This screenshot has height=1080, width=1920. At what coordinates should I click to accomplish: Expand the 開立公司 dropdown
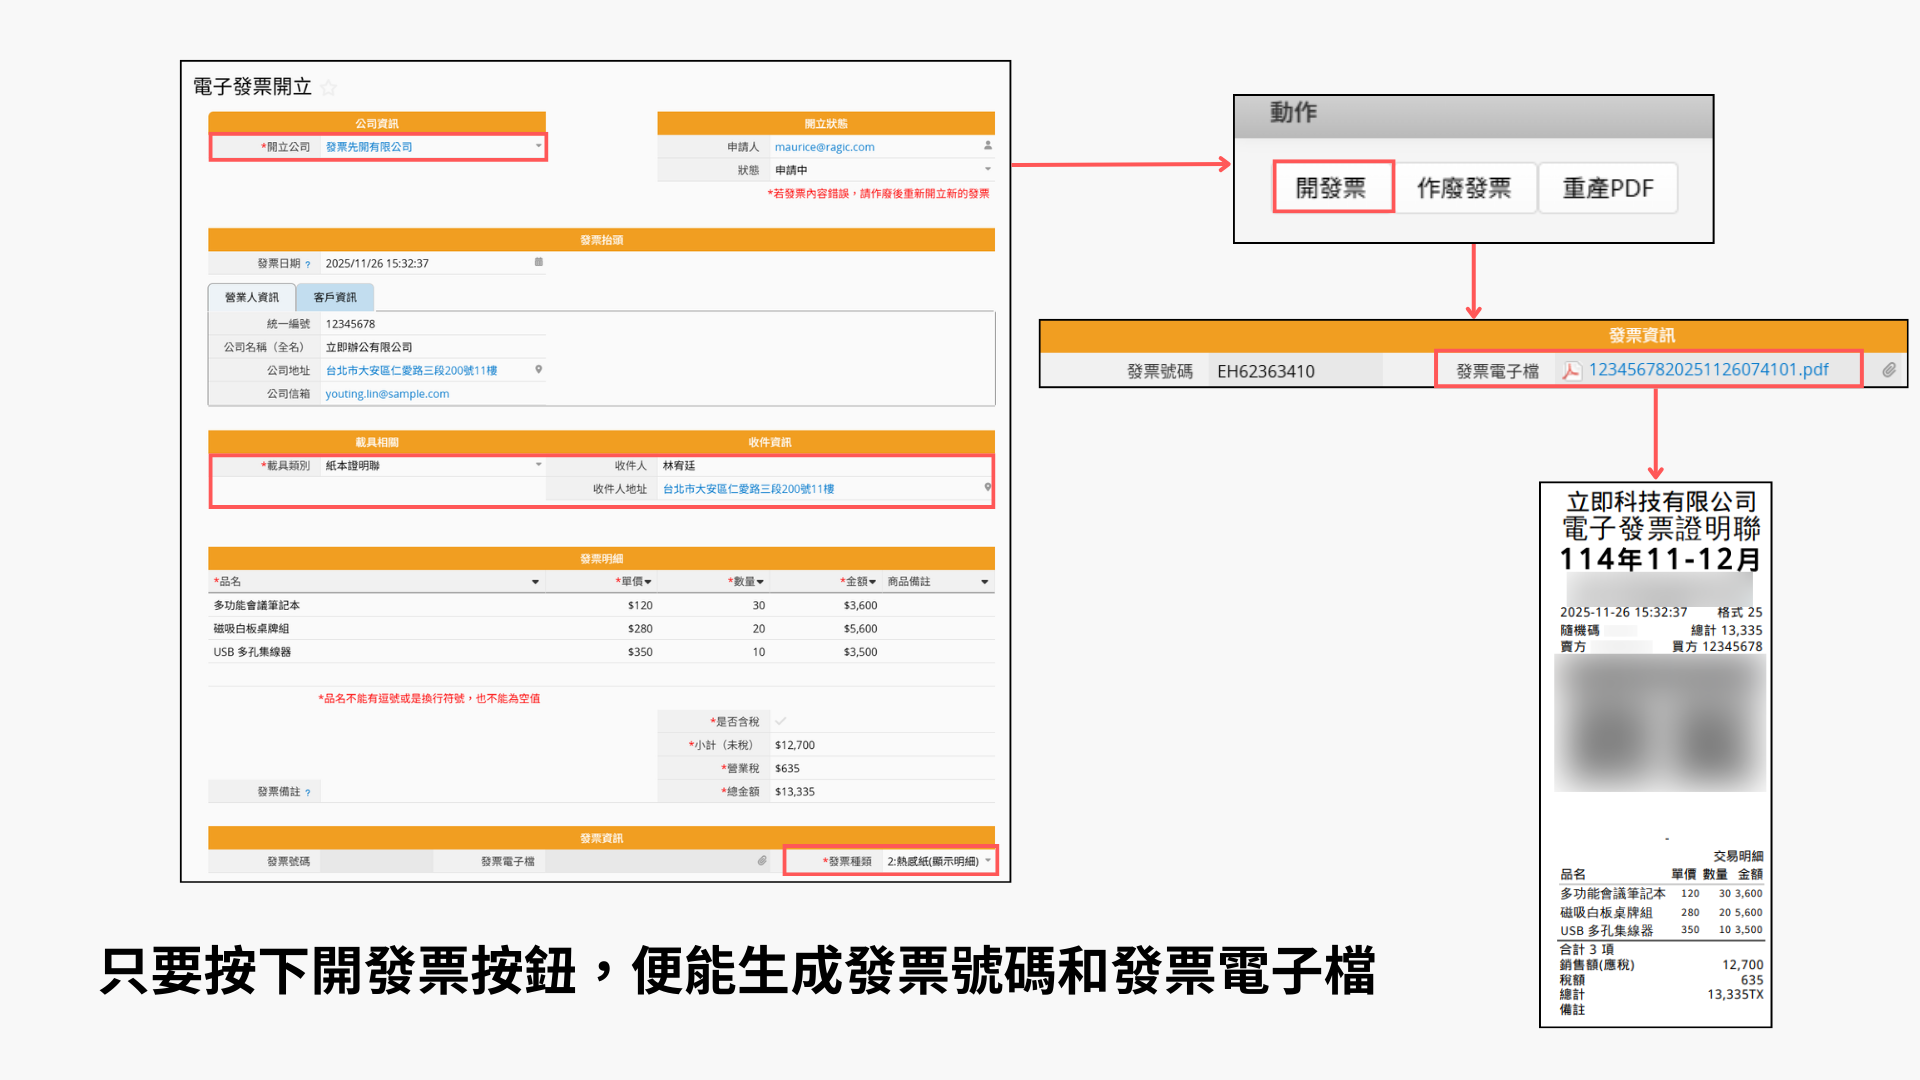pos(538,146)
